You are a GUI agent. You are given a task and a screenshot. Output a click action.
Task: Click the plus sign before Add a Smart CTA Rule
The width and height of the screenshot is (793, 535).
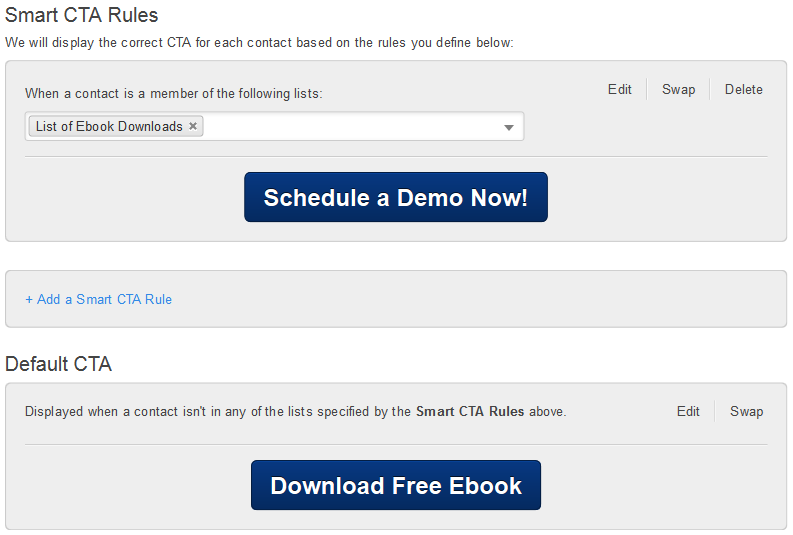(29, 299)
